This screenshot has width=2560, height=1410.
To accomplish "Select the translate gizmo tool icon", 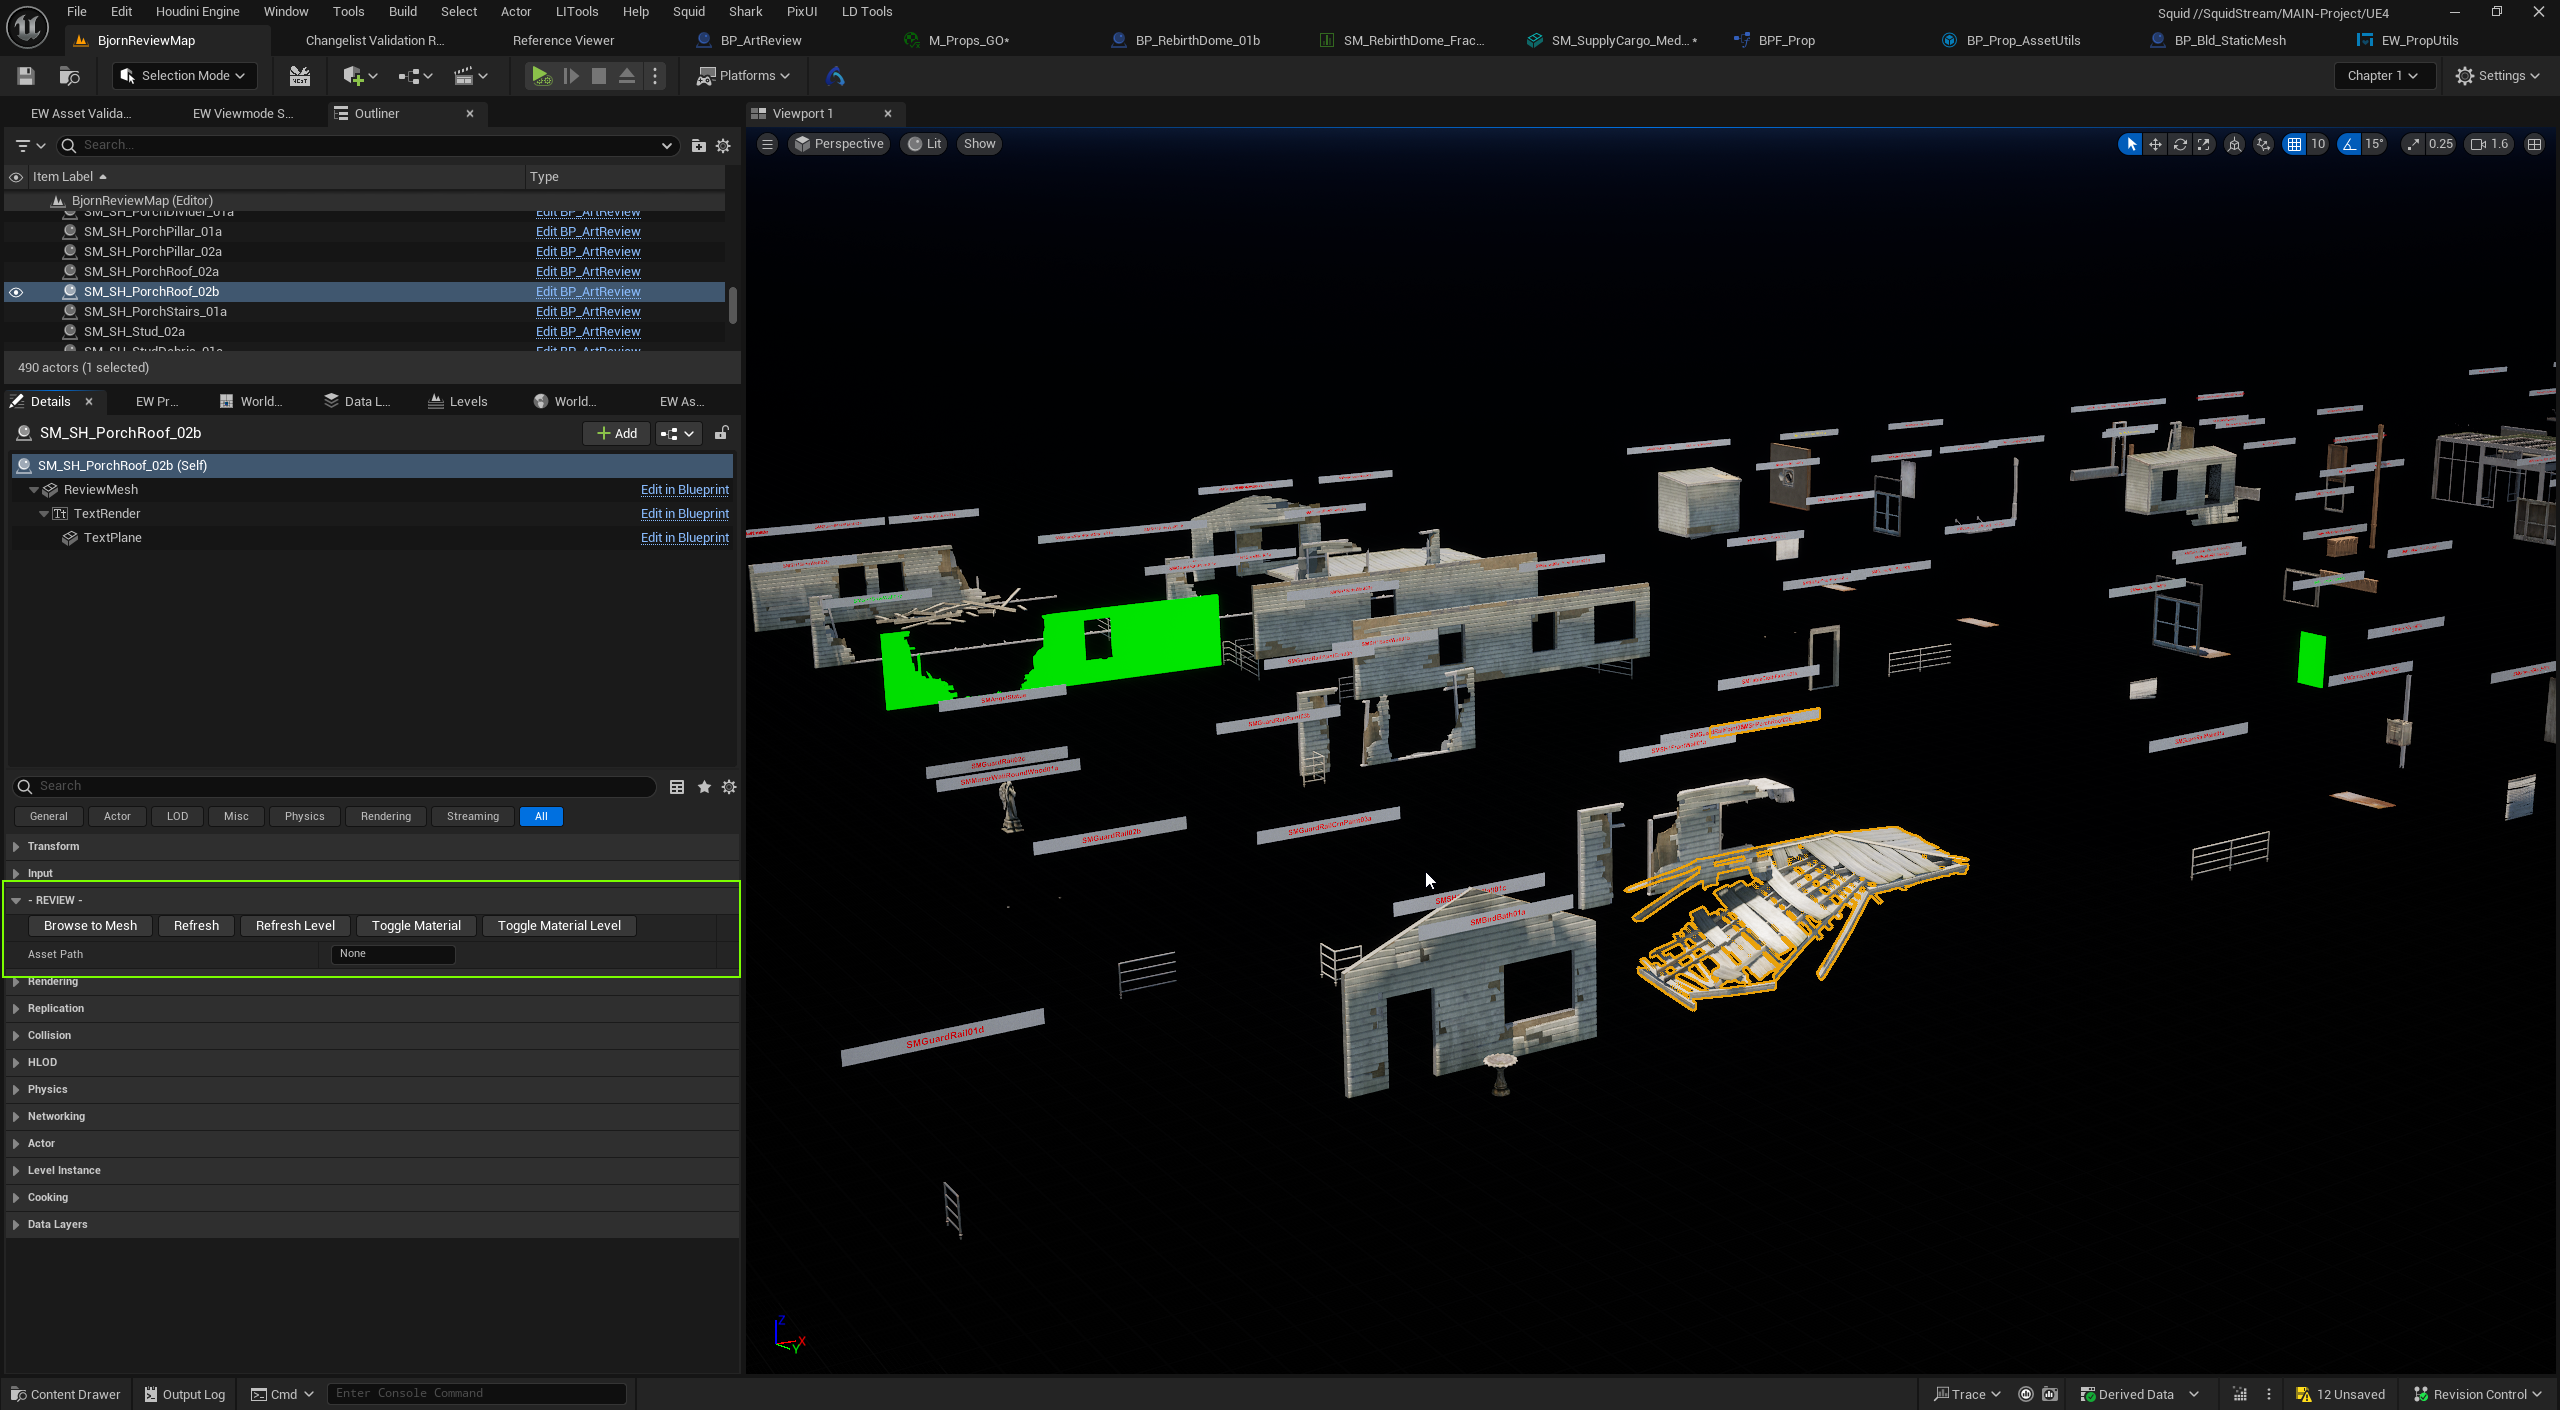I will [x=2155, y=144].
